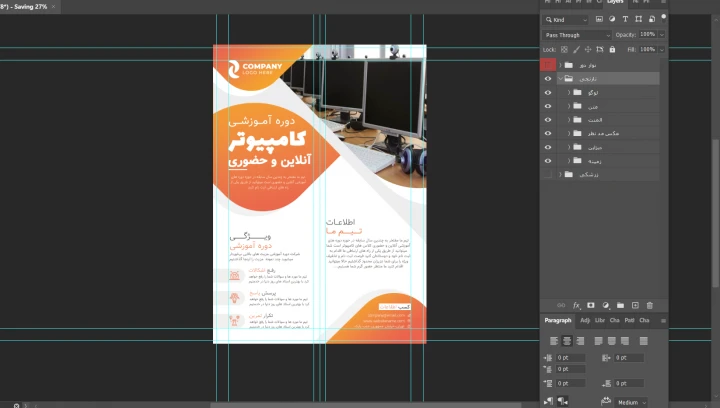Create a new group folder icon
720x408 pixels.
point(620,305)
